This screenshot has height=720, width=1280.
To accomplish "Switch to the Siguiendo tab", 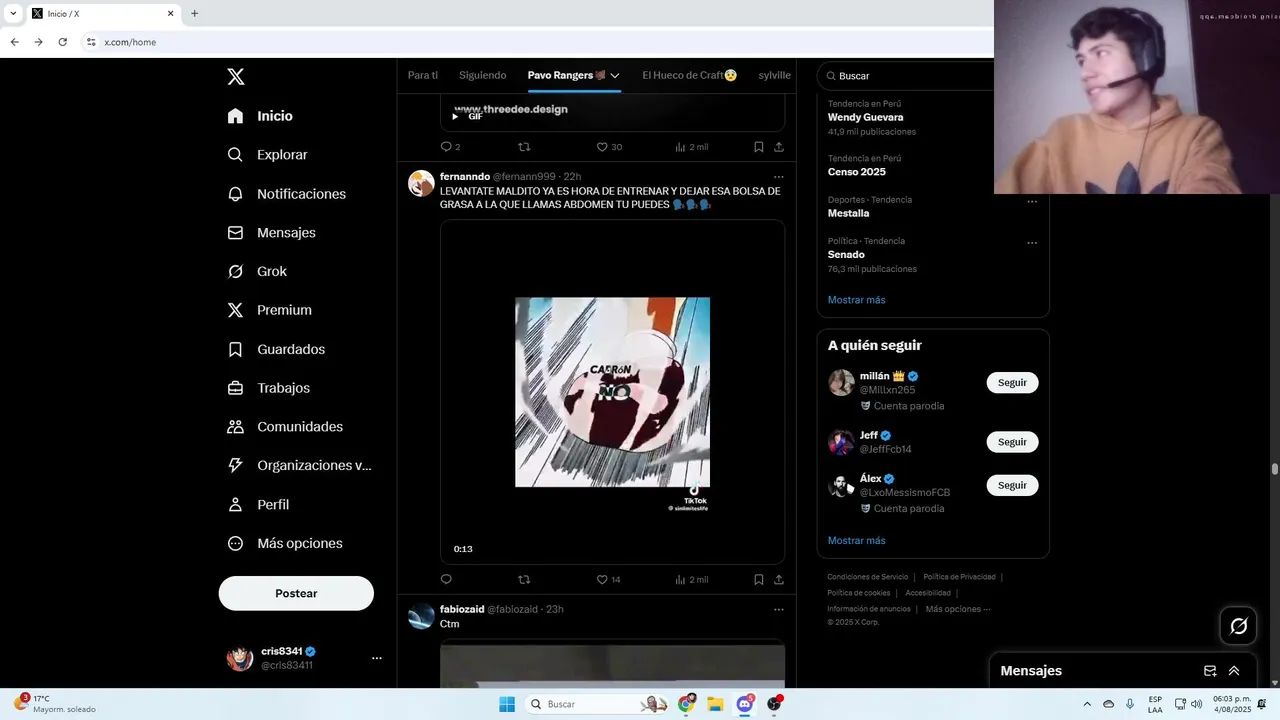I will coord(483,75).
